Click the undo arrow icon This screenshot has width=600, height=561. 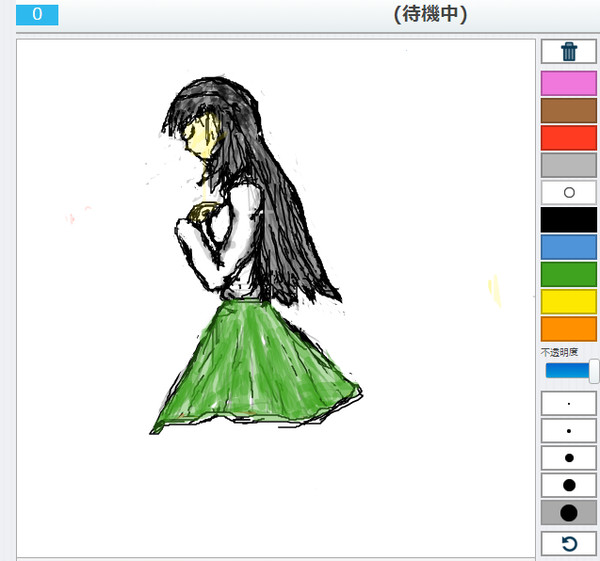pos(569,544)
